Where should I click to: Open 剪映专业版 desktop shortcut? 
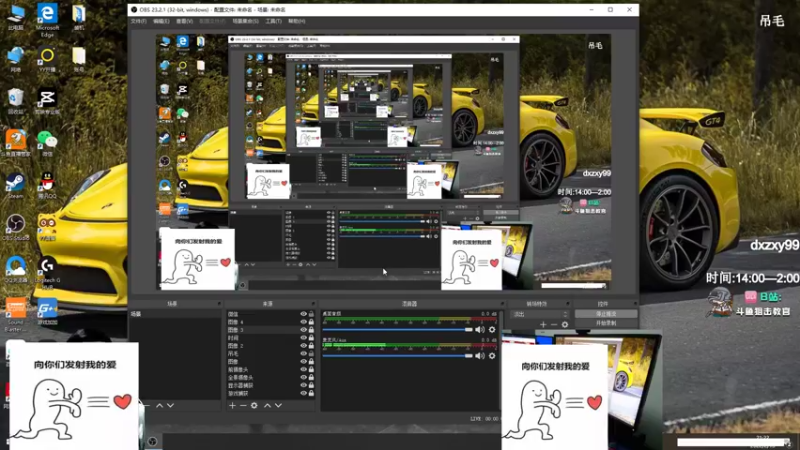(47, 102)
